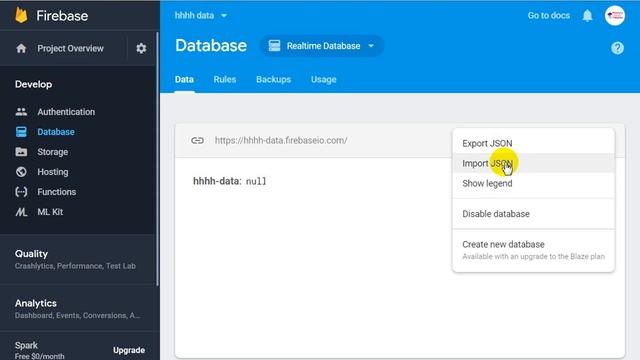Open Project Overview home icon
Image resolution: width=640 pixels, height=360 pixels.
point(21,49)
